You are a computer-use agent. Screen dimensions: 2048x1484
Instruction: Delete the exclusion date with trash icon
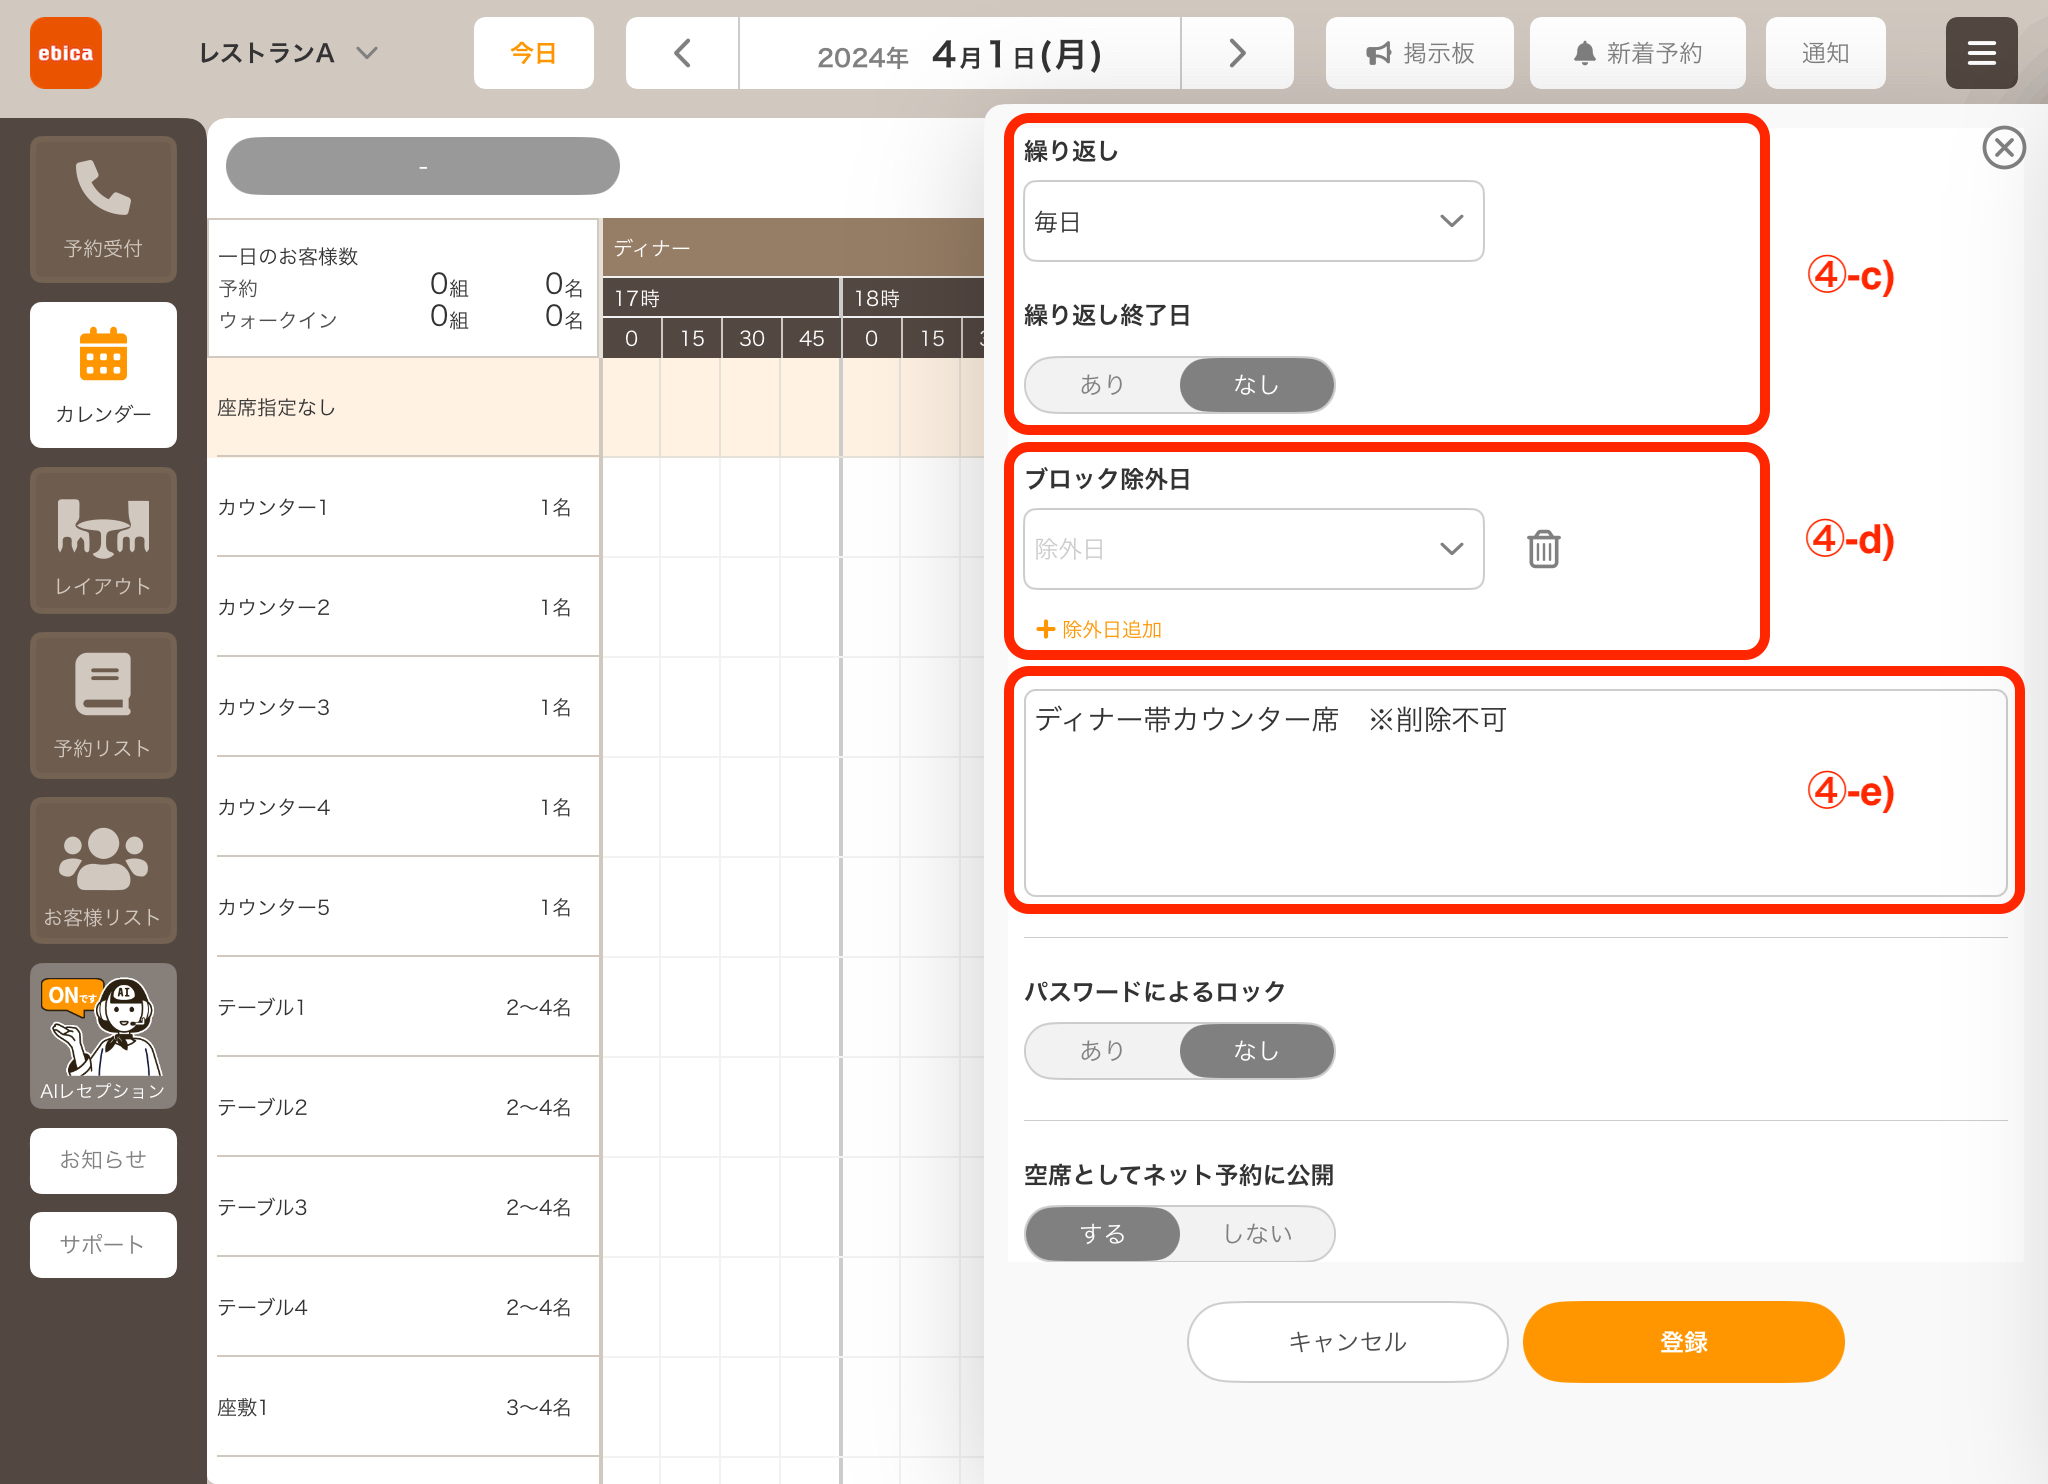(x=1543, y=549)
